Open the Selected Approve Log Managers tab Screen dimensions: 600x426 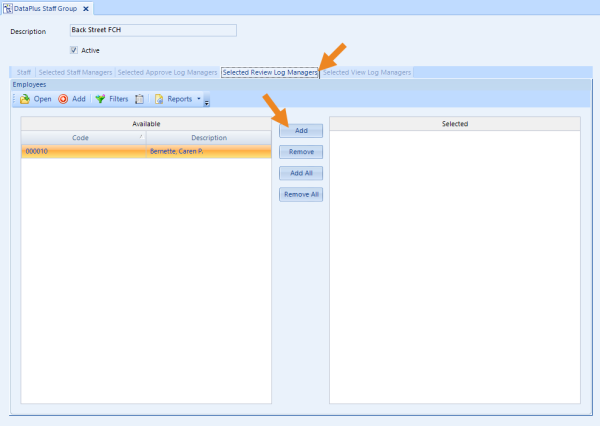coord(167,72)
